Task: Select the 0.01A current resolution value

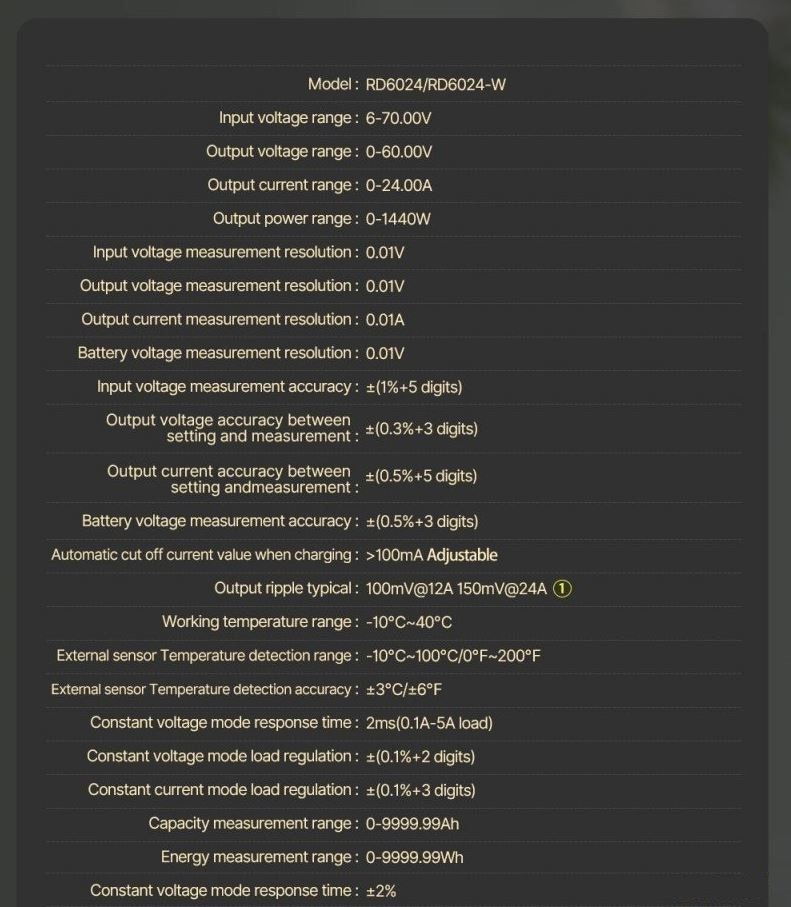Action: point(385,320)
